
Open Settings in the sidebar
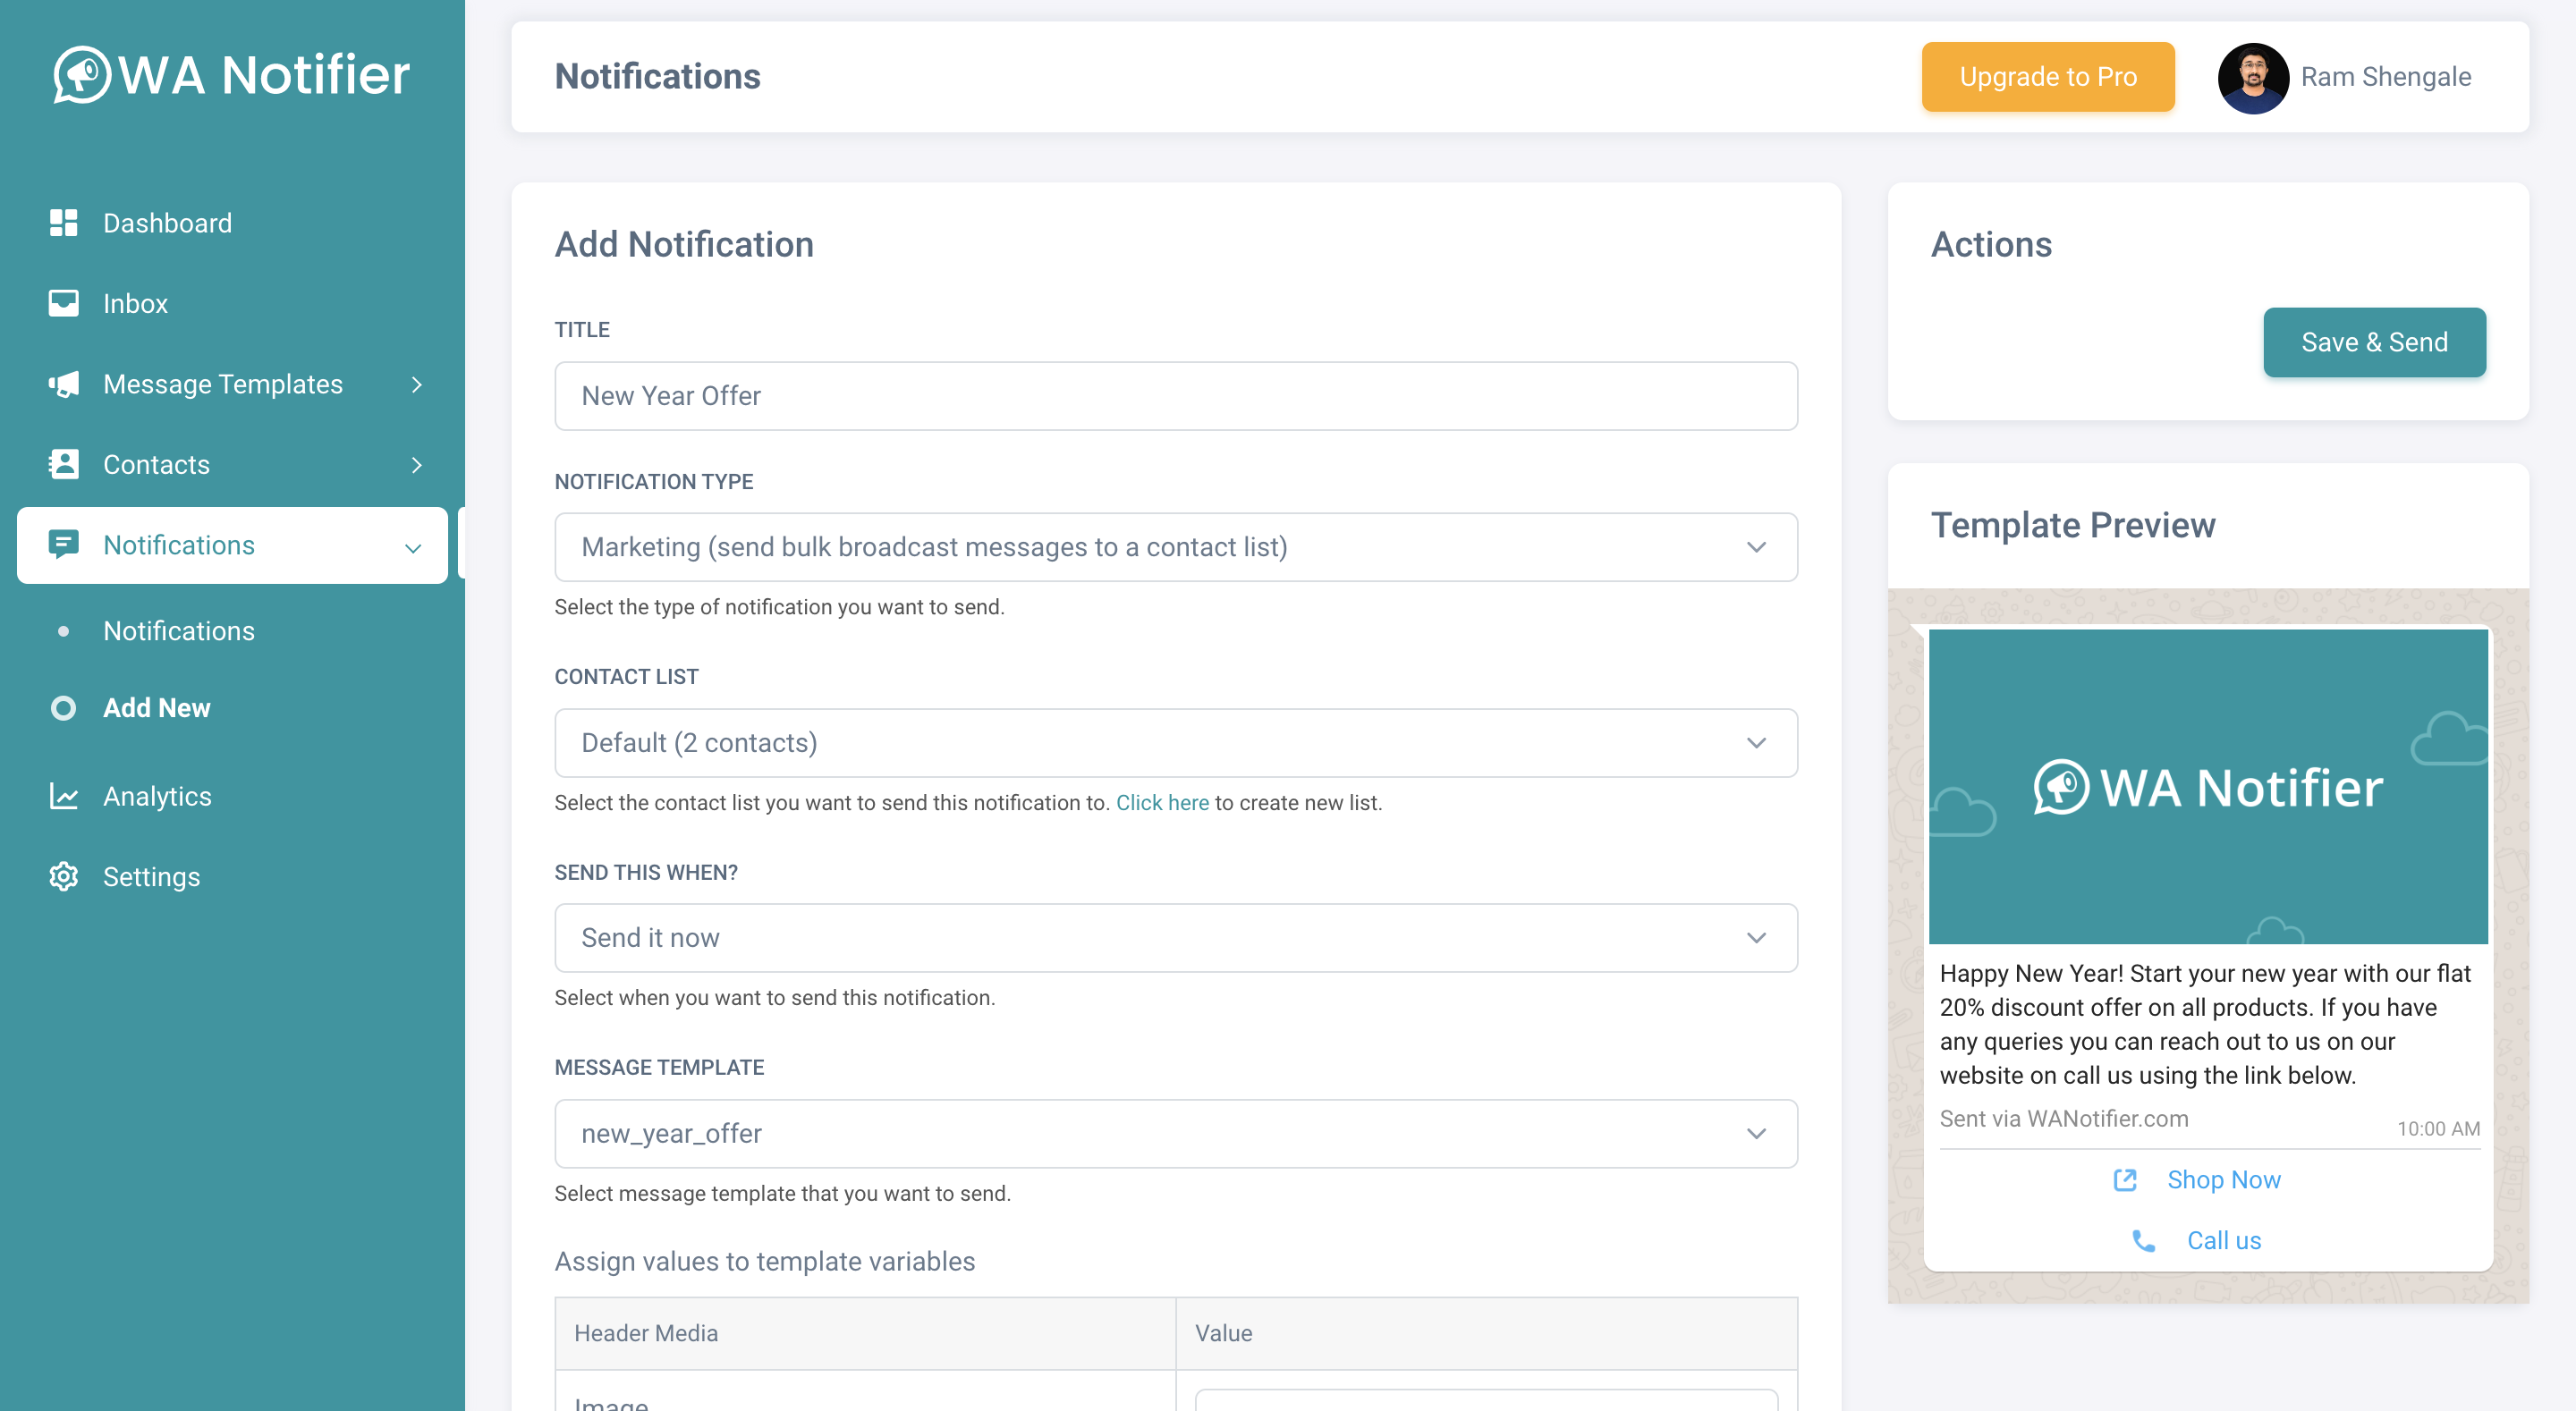(151, 876)
